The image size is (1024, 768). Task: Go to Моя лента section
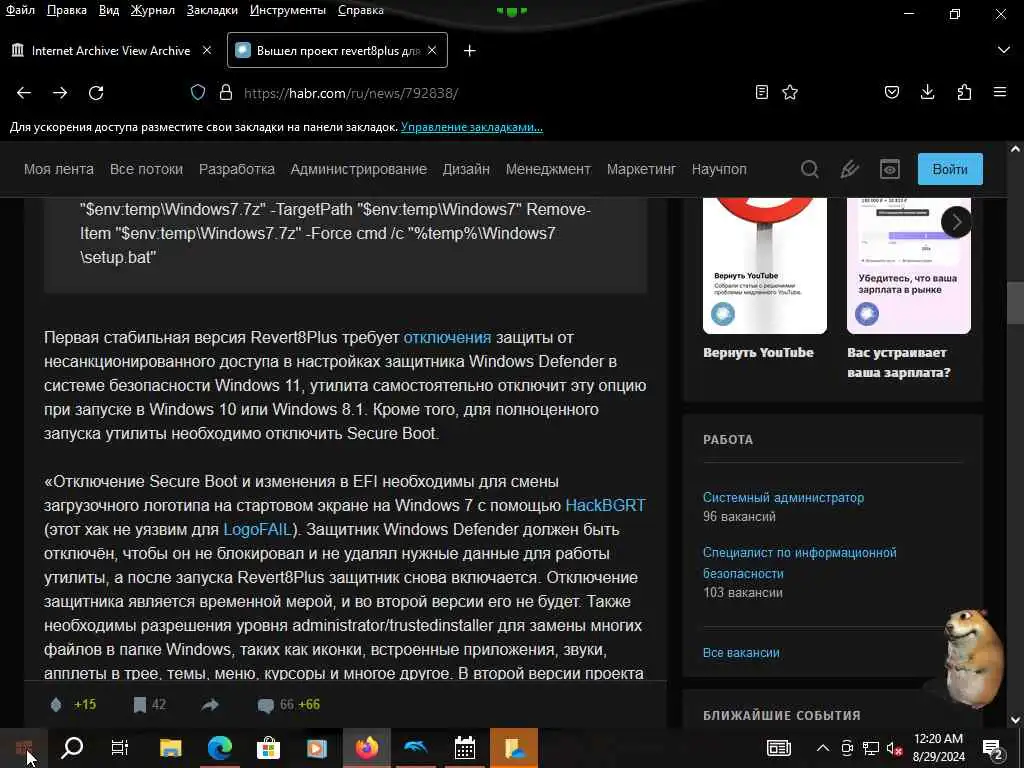(x=59, y=169)
